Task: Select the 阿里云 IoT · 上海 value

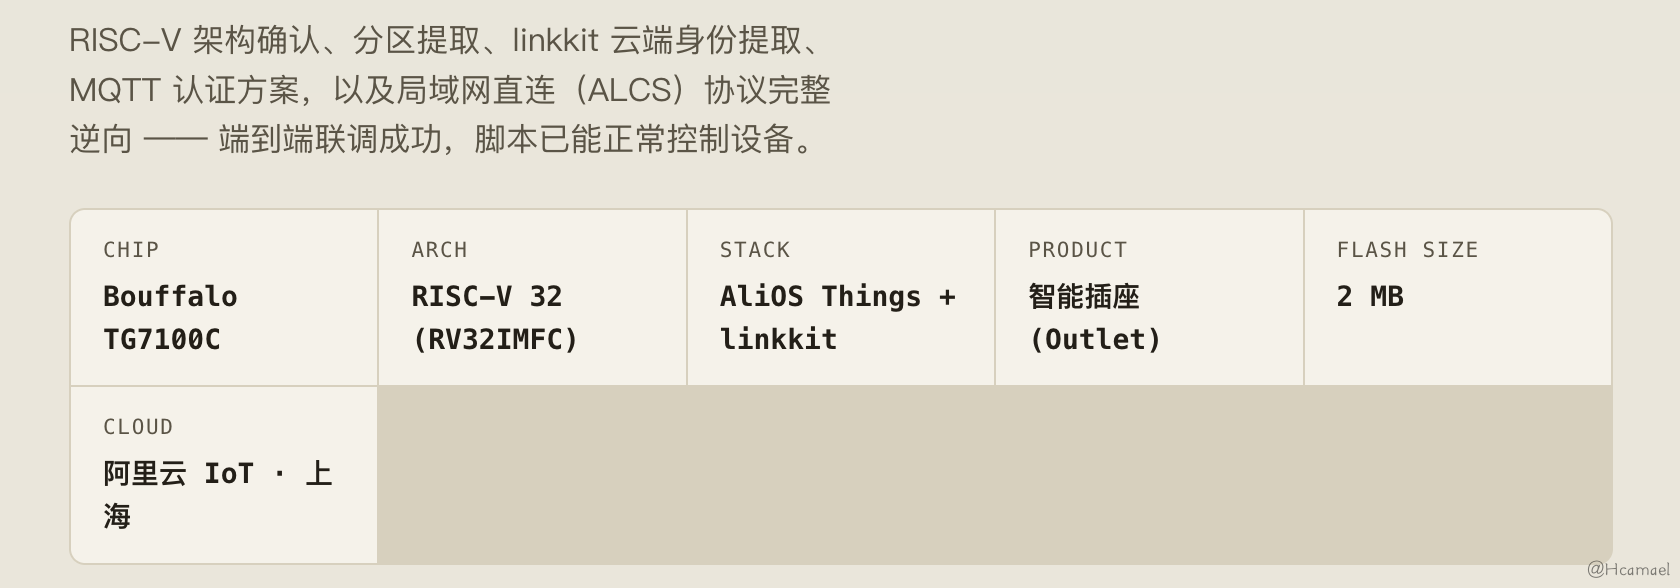Action: pos(218,495)
